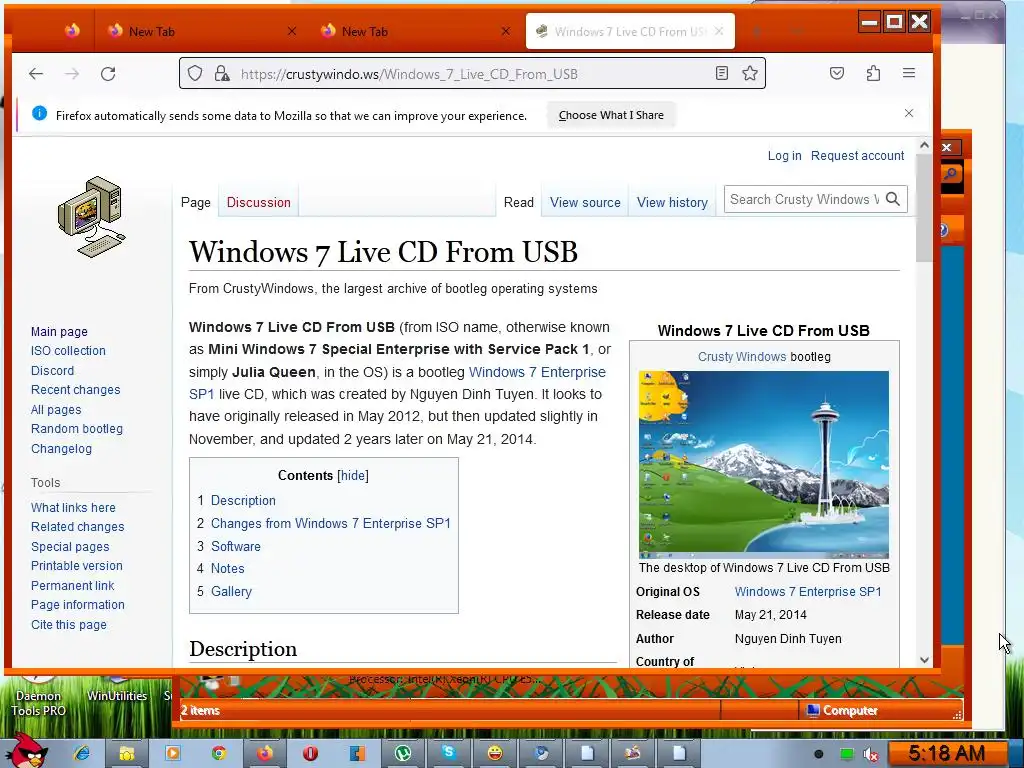Click the Log in link
1024x768 pixels.
784,155
